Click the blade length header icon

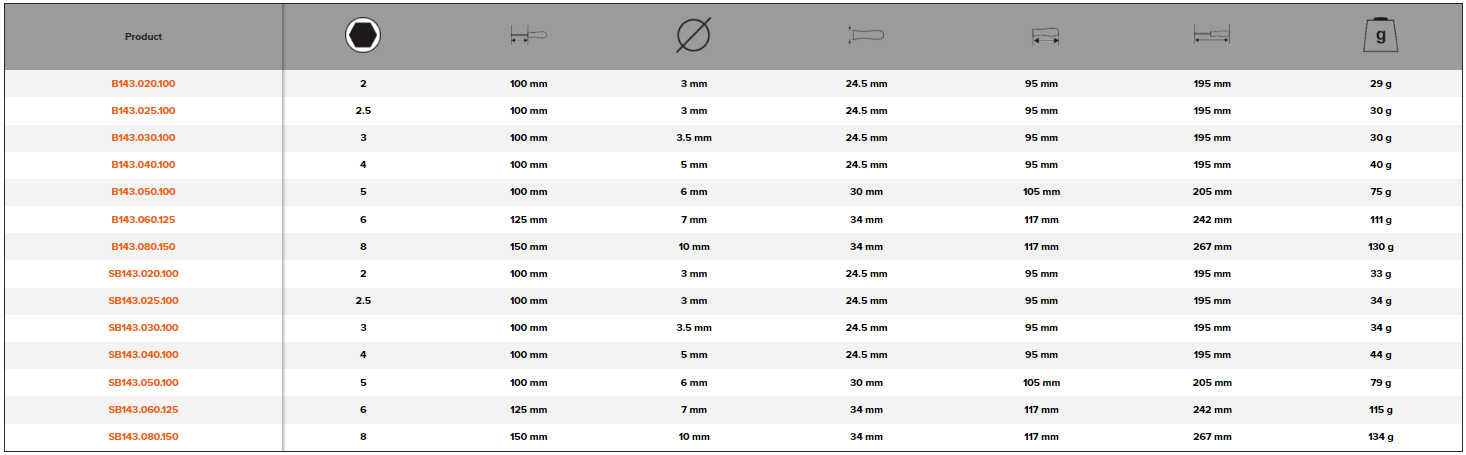click(x=528, y=37)
